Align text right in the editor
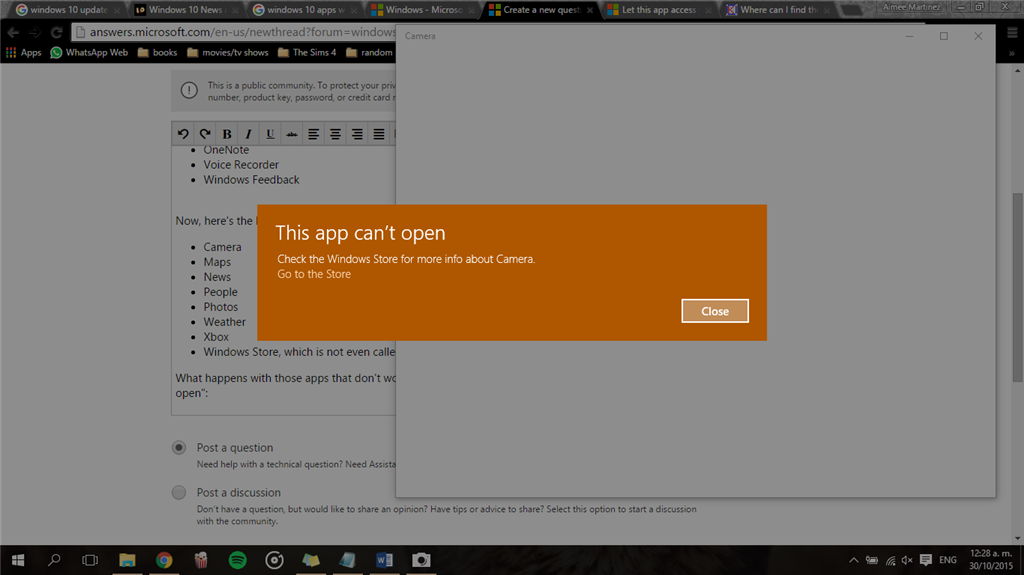This screenshot has width=1024, height=575. coord(357,134)
